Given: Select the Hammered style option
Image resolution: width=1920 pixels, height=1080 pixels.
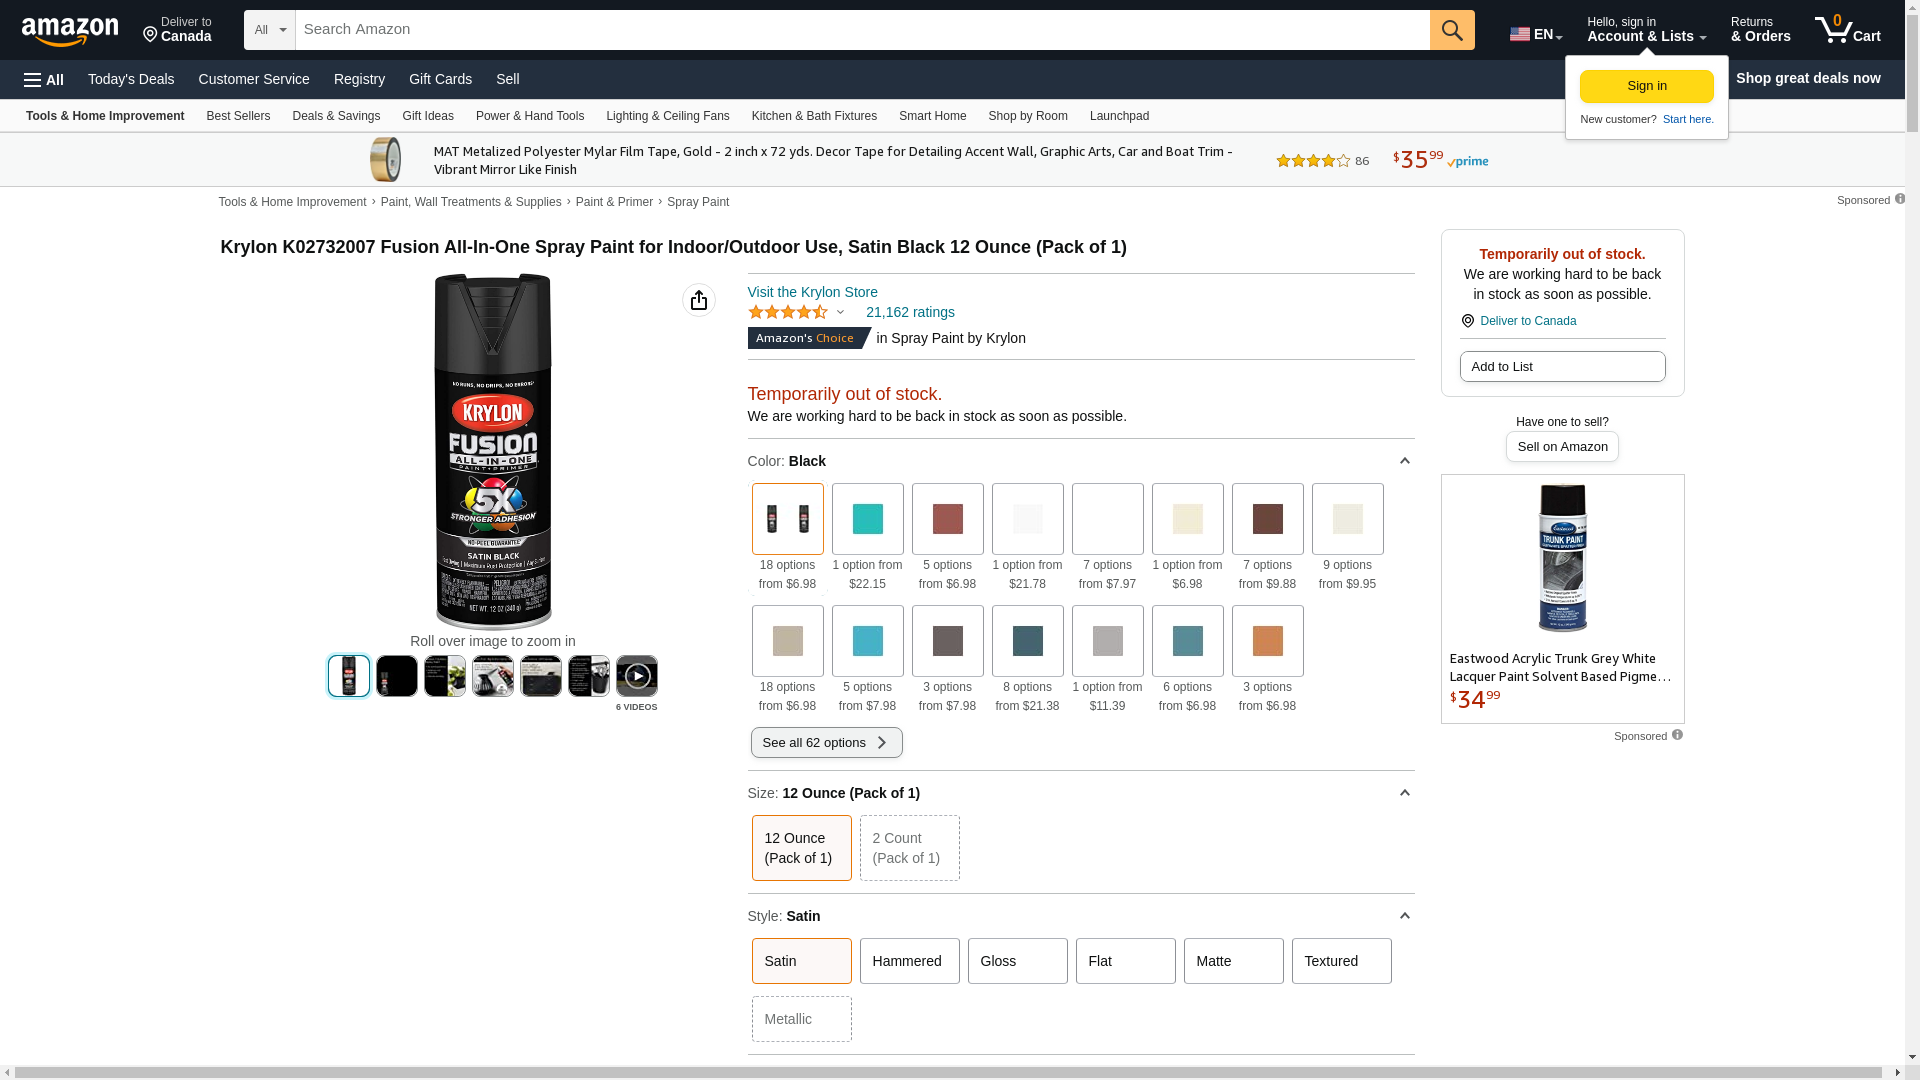Looking at the screenshot, I should 908,961.
